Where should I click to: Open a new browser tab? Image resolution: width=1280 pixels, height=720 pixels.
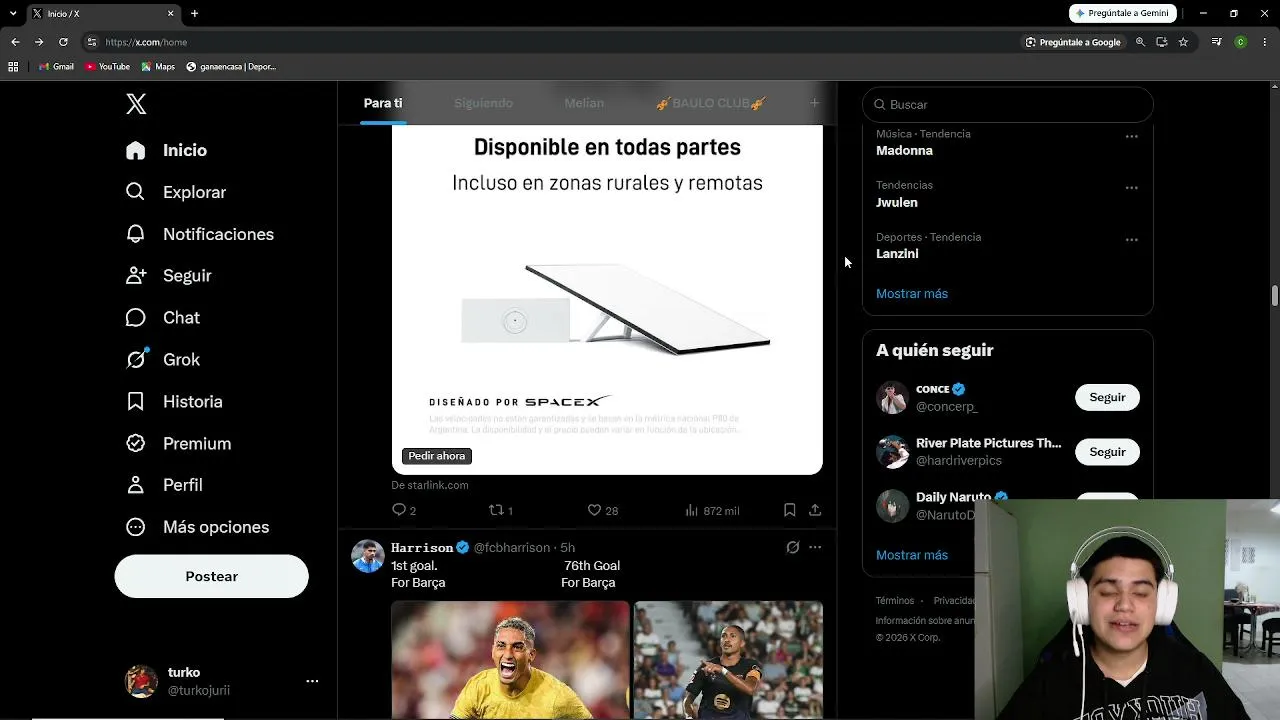(x=195, y=14)
